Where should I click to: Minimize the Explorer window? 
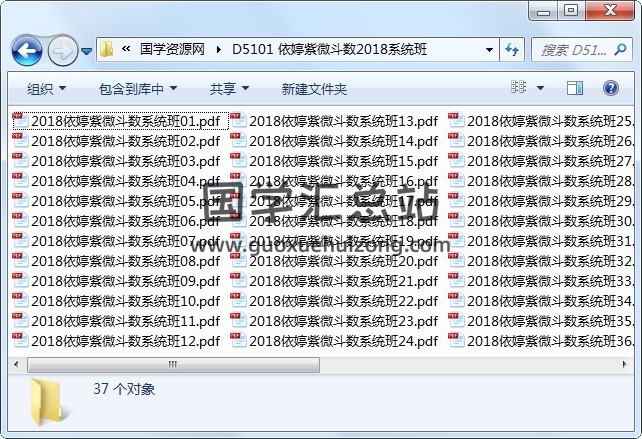543,11
